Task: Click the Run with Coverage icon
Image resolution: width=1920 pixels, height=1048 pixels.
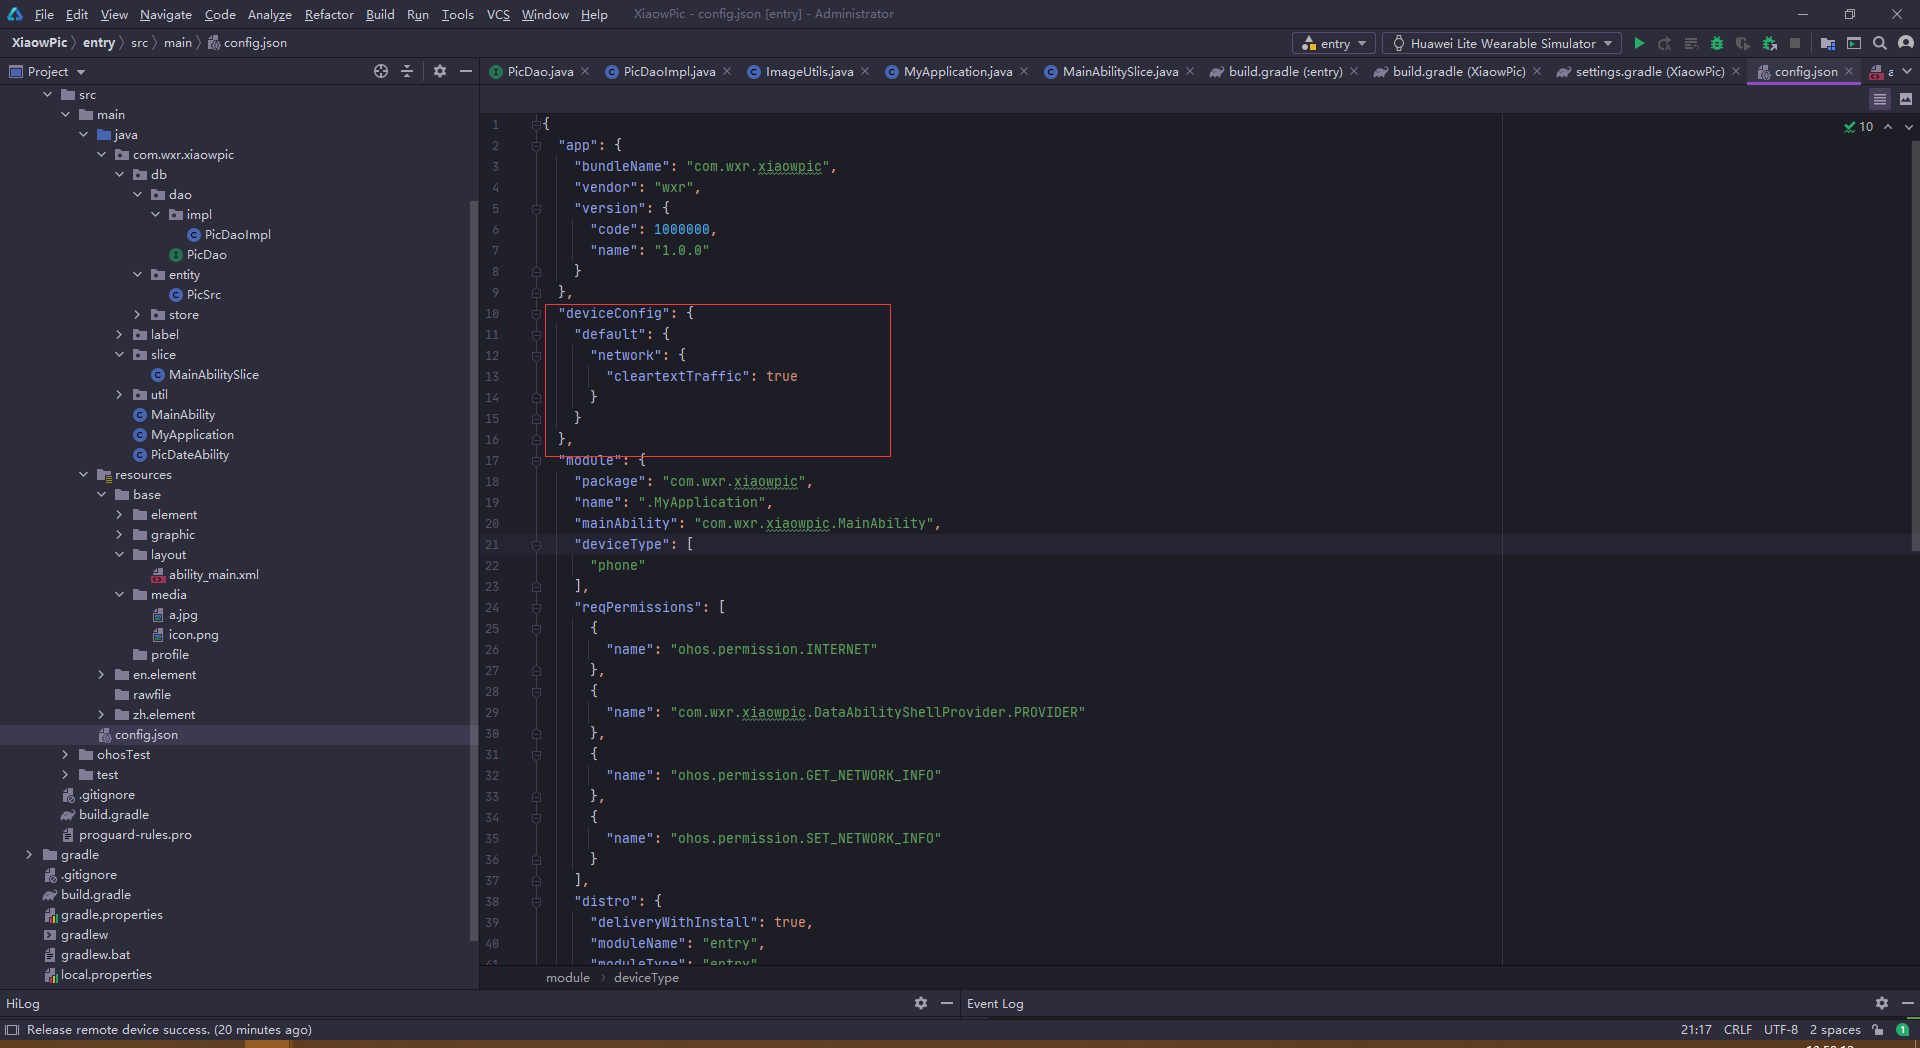Action: pyautogui.click(x=1743, y=43)
